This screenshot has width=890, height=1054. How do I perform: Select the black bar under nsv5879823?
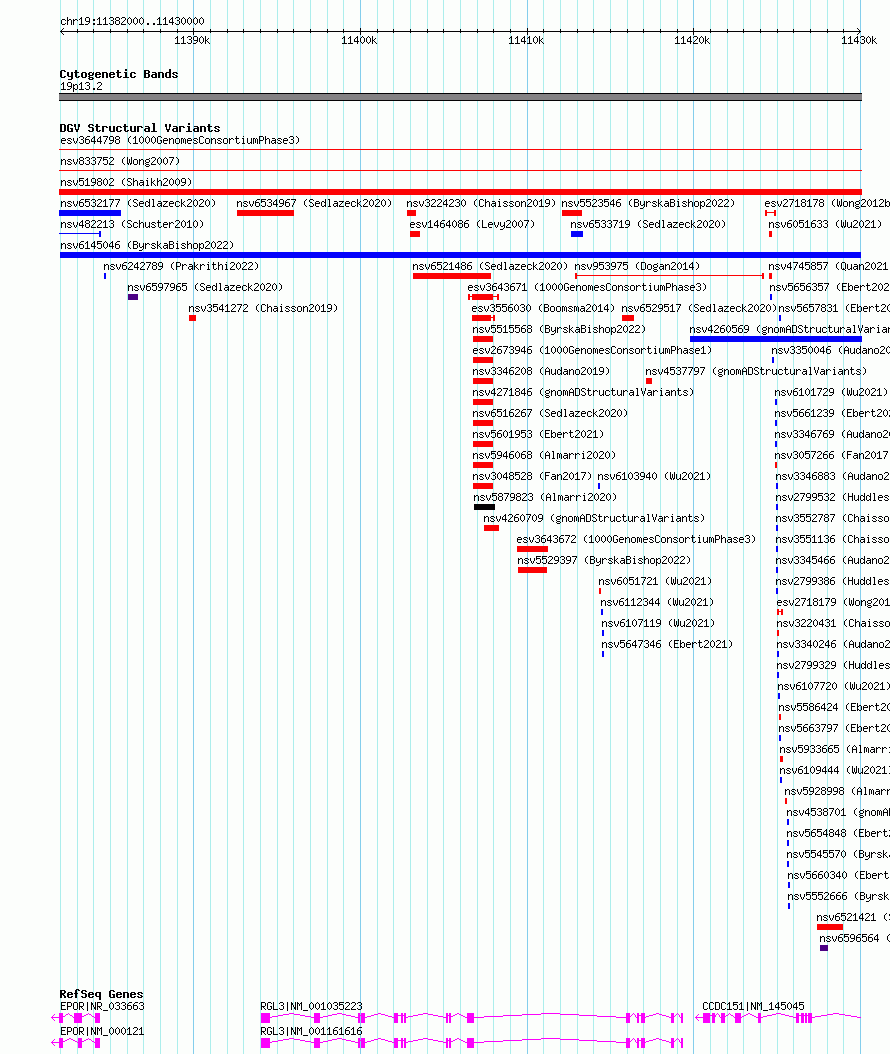point(484,508)
